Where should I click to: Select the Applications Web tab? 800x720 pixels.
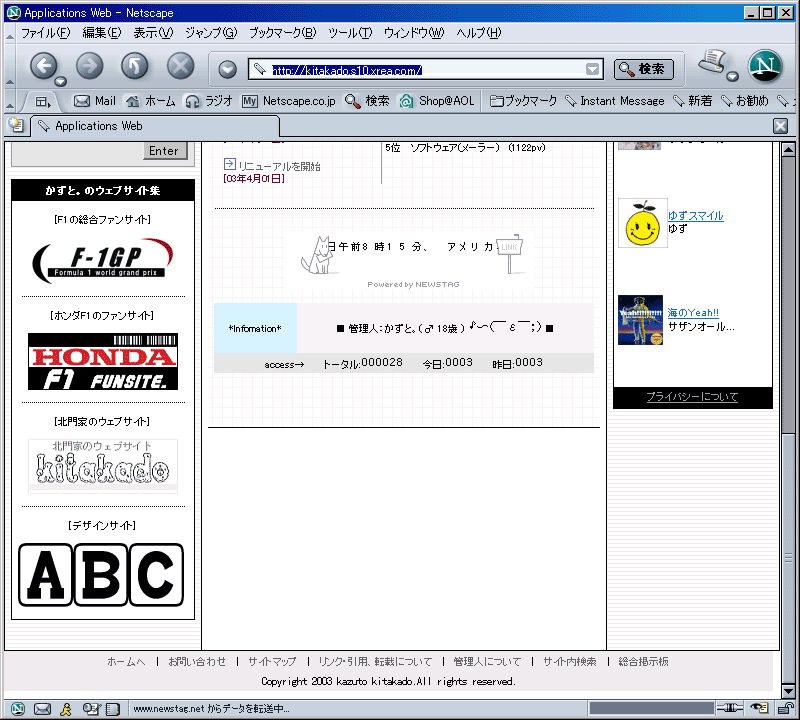pos(156,126)
